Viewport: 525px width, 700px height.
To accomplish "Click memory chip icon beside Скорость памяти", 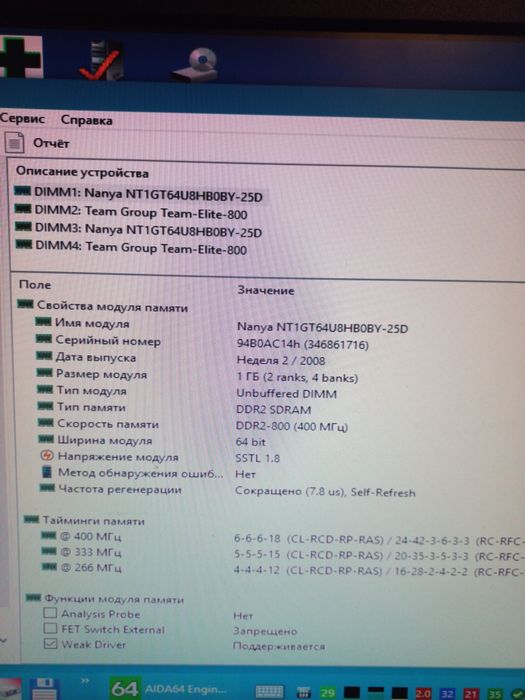I will click(46, 422).
